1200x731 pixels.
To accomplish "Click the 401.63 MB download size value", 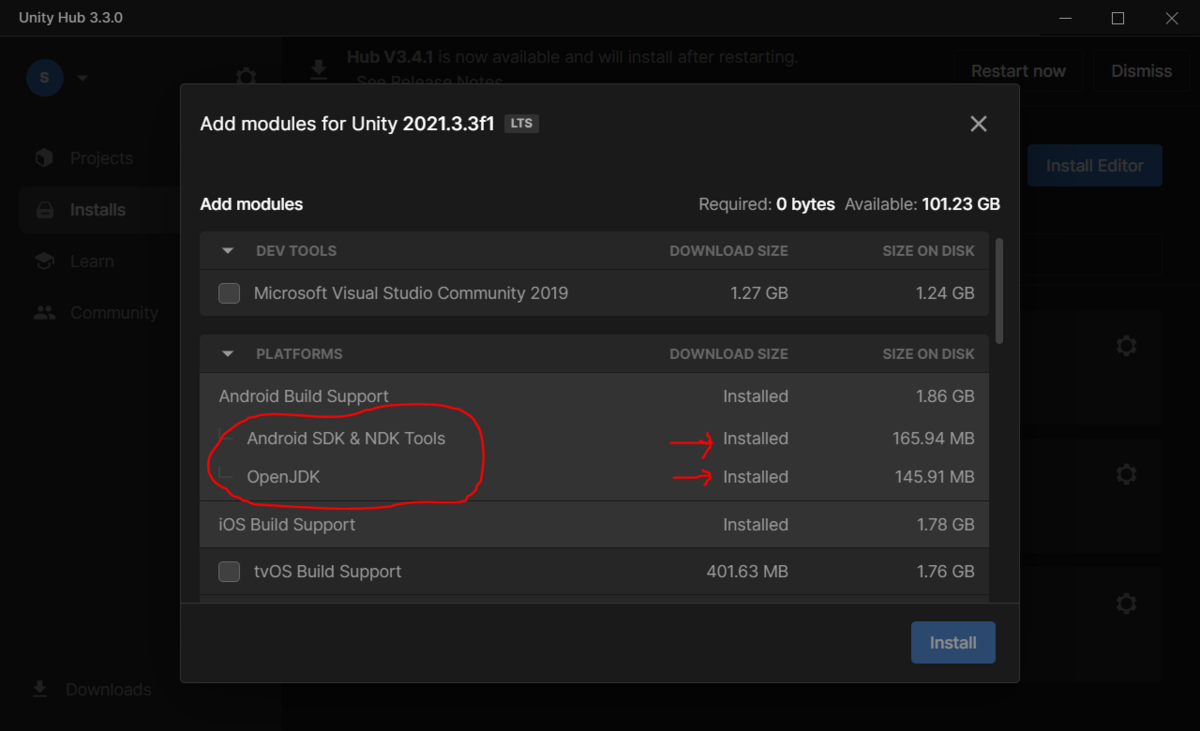I will [747, 572].
